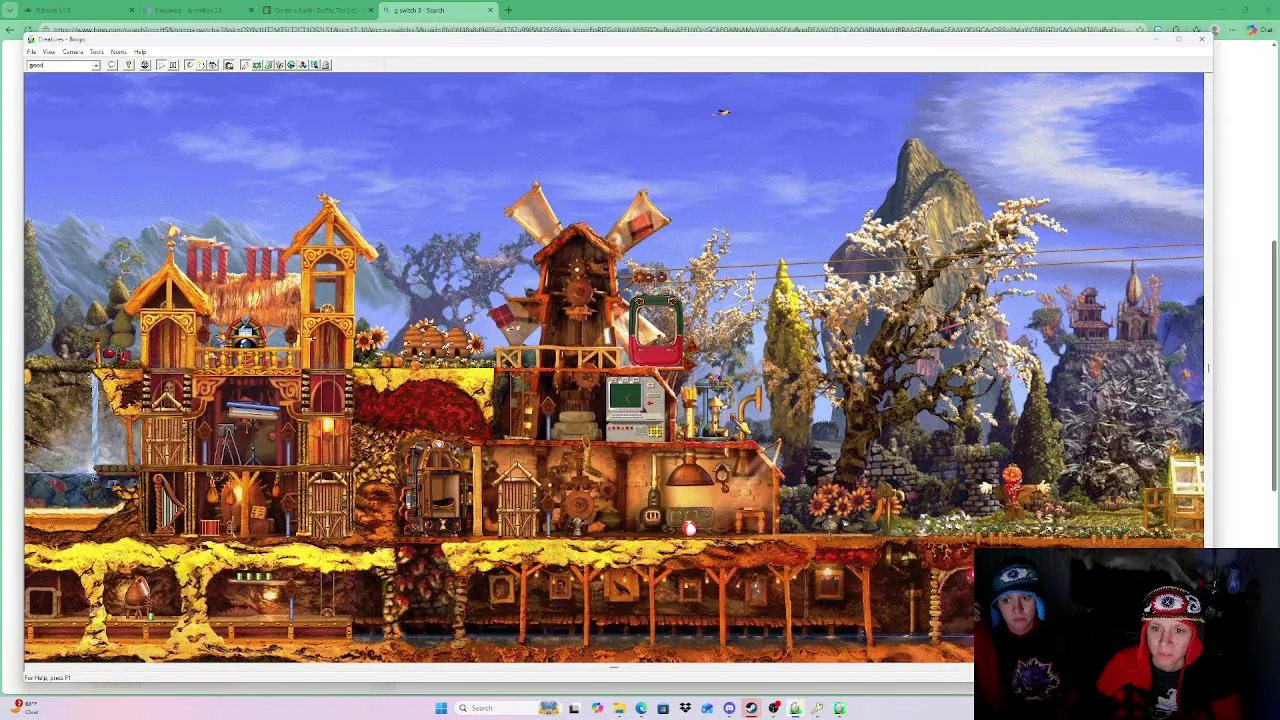Click the green computer terminal in the game world
This screenshot has height=720, width=1280.
635,410
